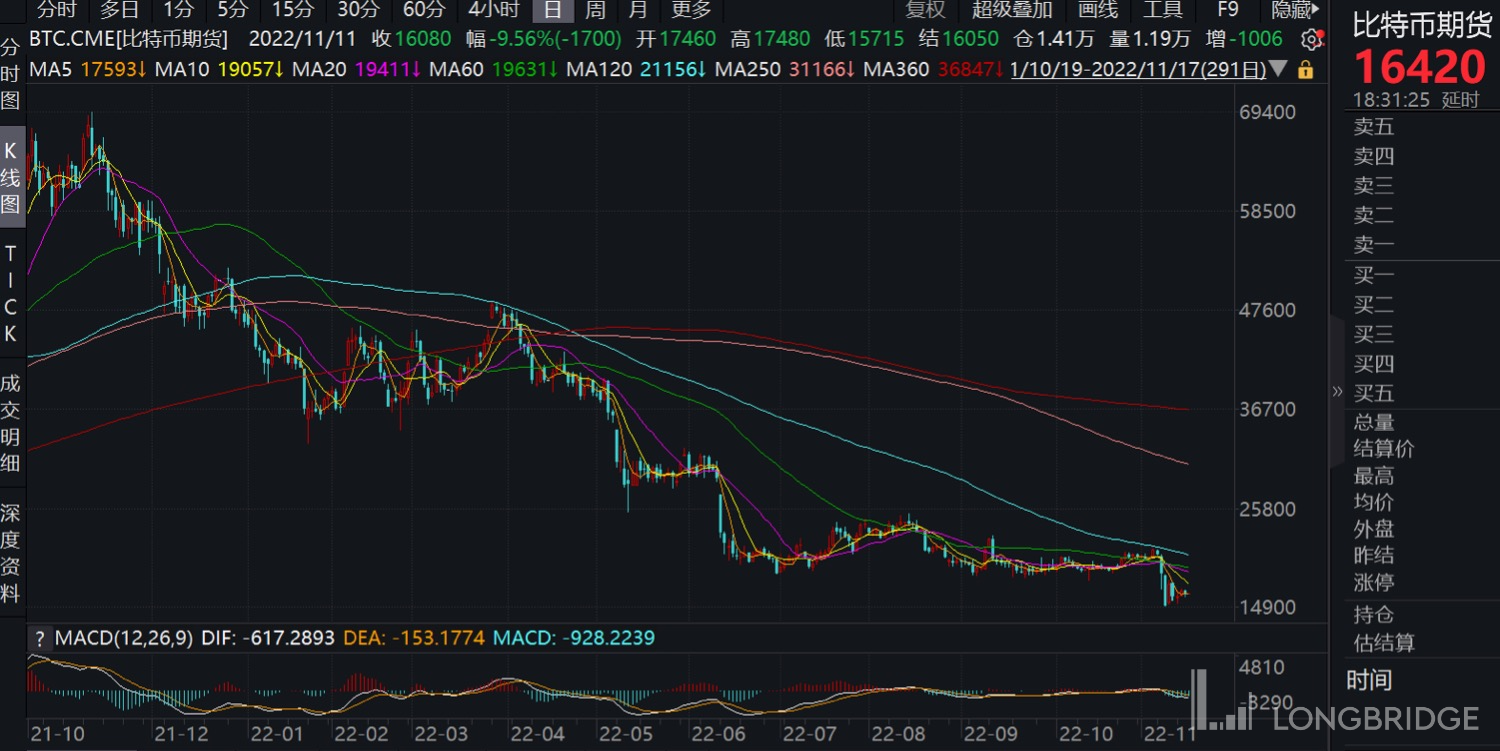Toggle the 超级叠加 overlay option
The width and height of the screenshot is (1500, 751).
tap(1012, 10)
